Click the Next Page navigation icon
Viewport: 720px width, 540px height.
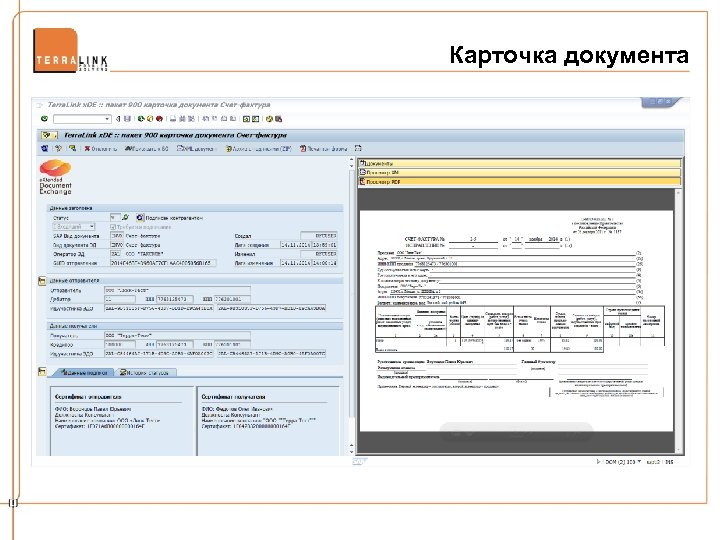(x=224, y=119)
